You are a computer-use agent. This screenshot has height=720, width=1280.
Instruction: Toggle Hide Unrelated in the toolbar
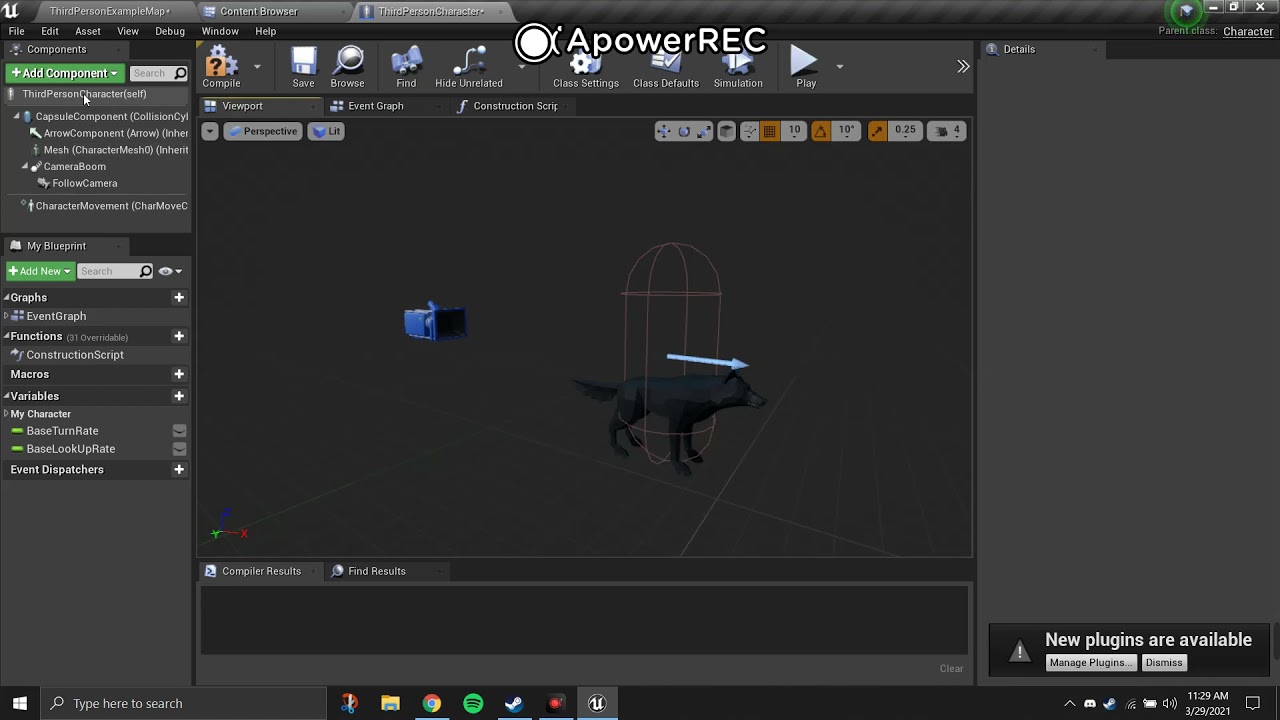469,68
